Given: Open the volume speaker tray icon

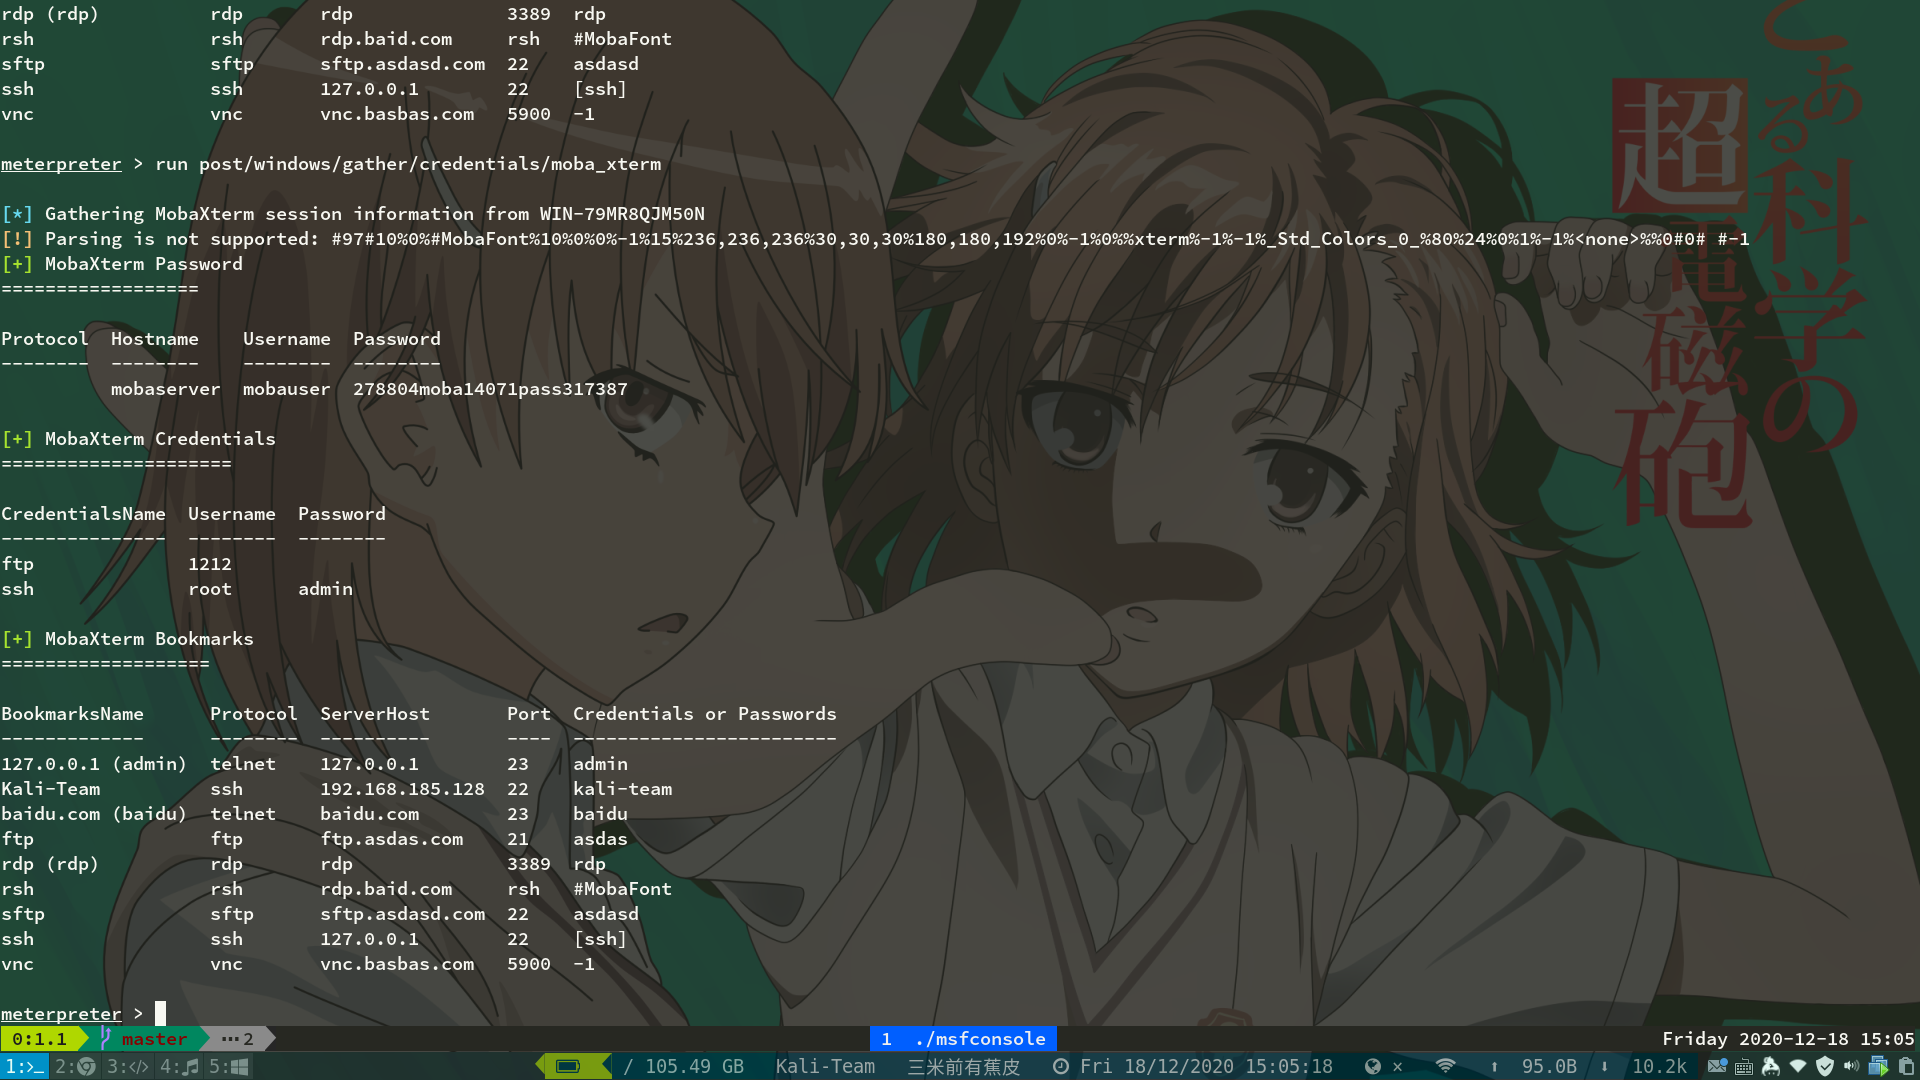Looking at the screenshot, I should (x=1851, y=1067).
